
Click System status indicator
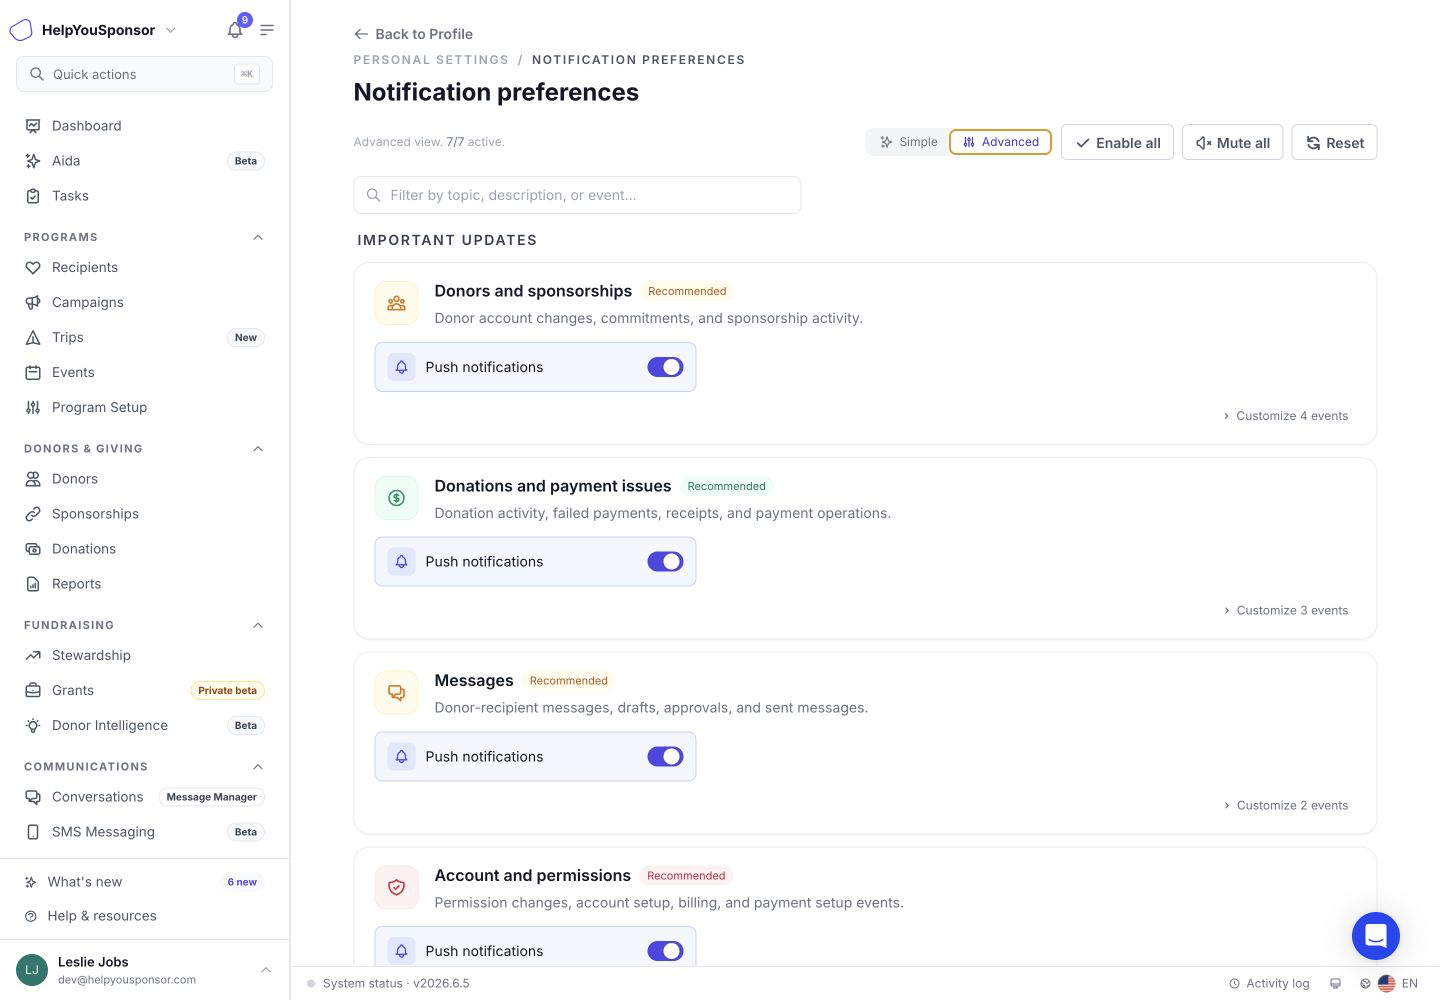388,984
